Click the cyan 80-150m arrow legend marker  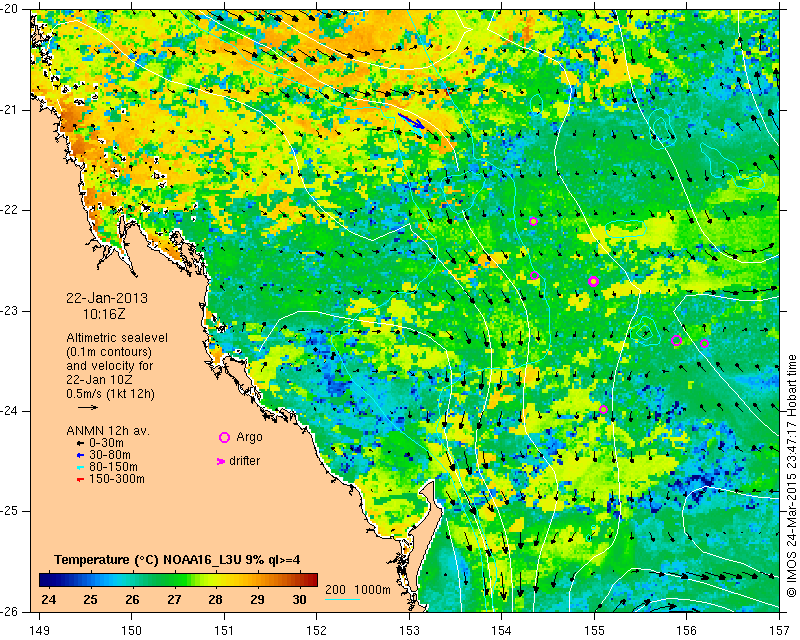point(80,467)
